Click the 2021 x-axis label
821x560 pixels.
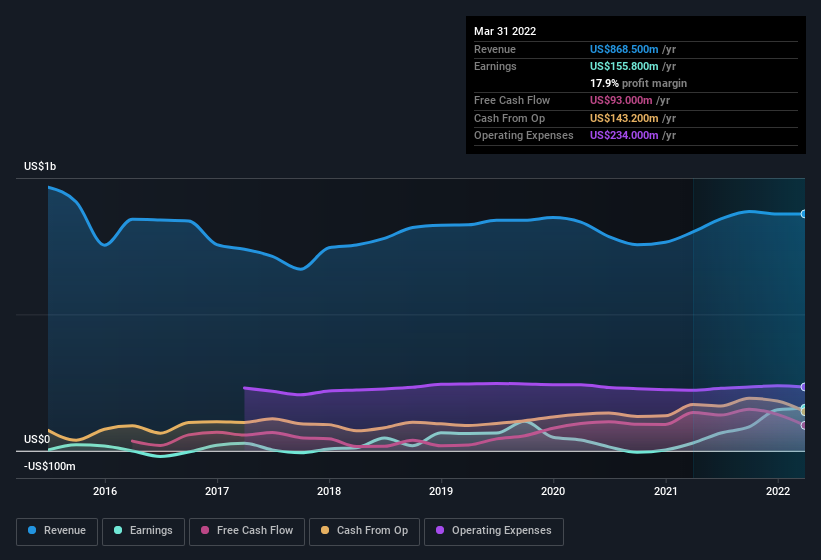coord(665,491)
